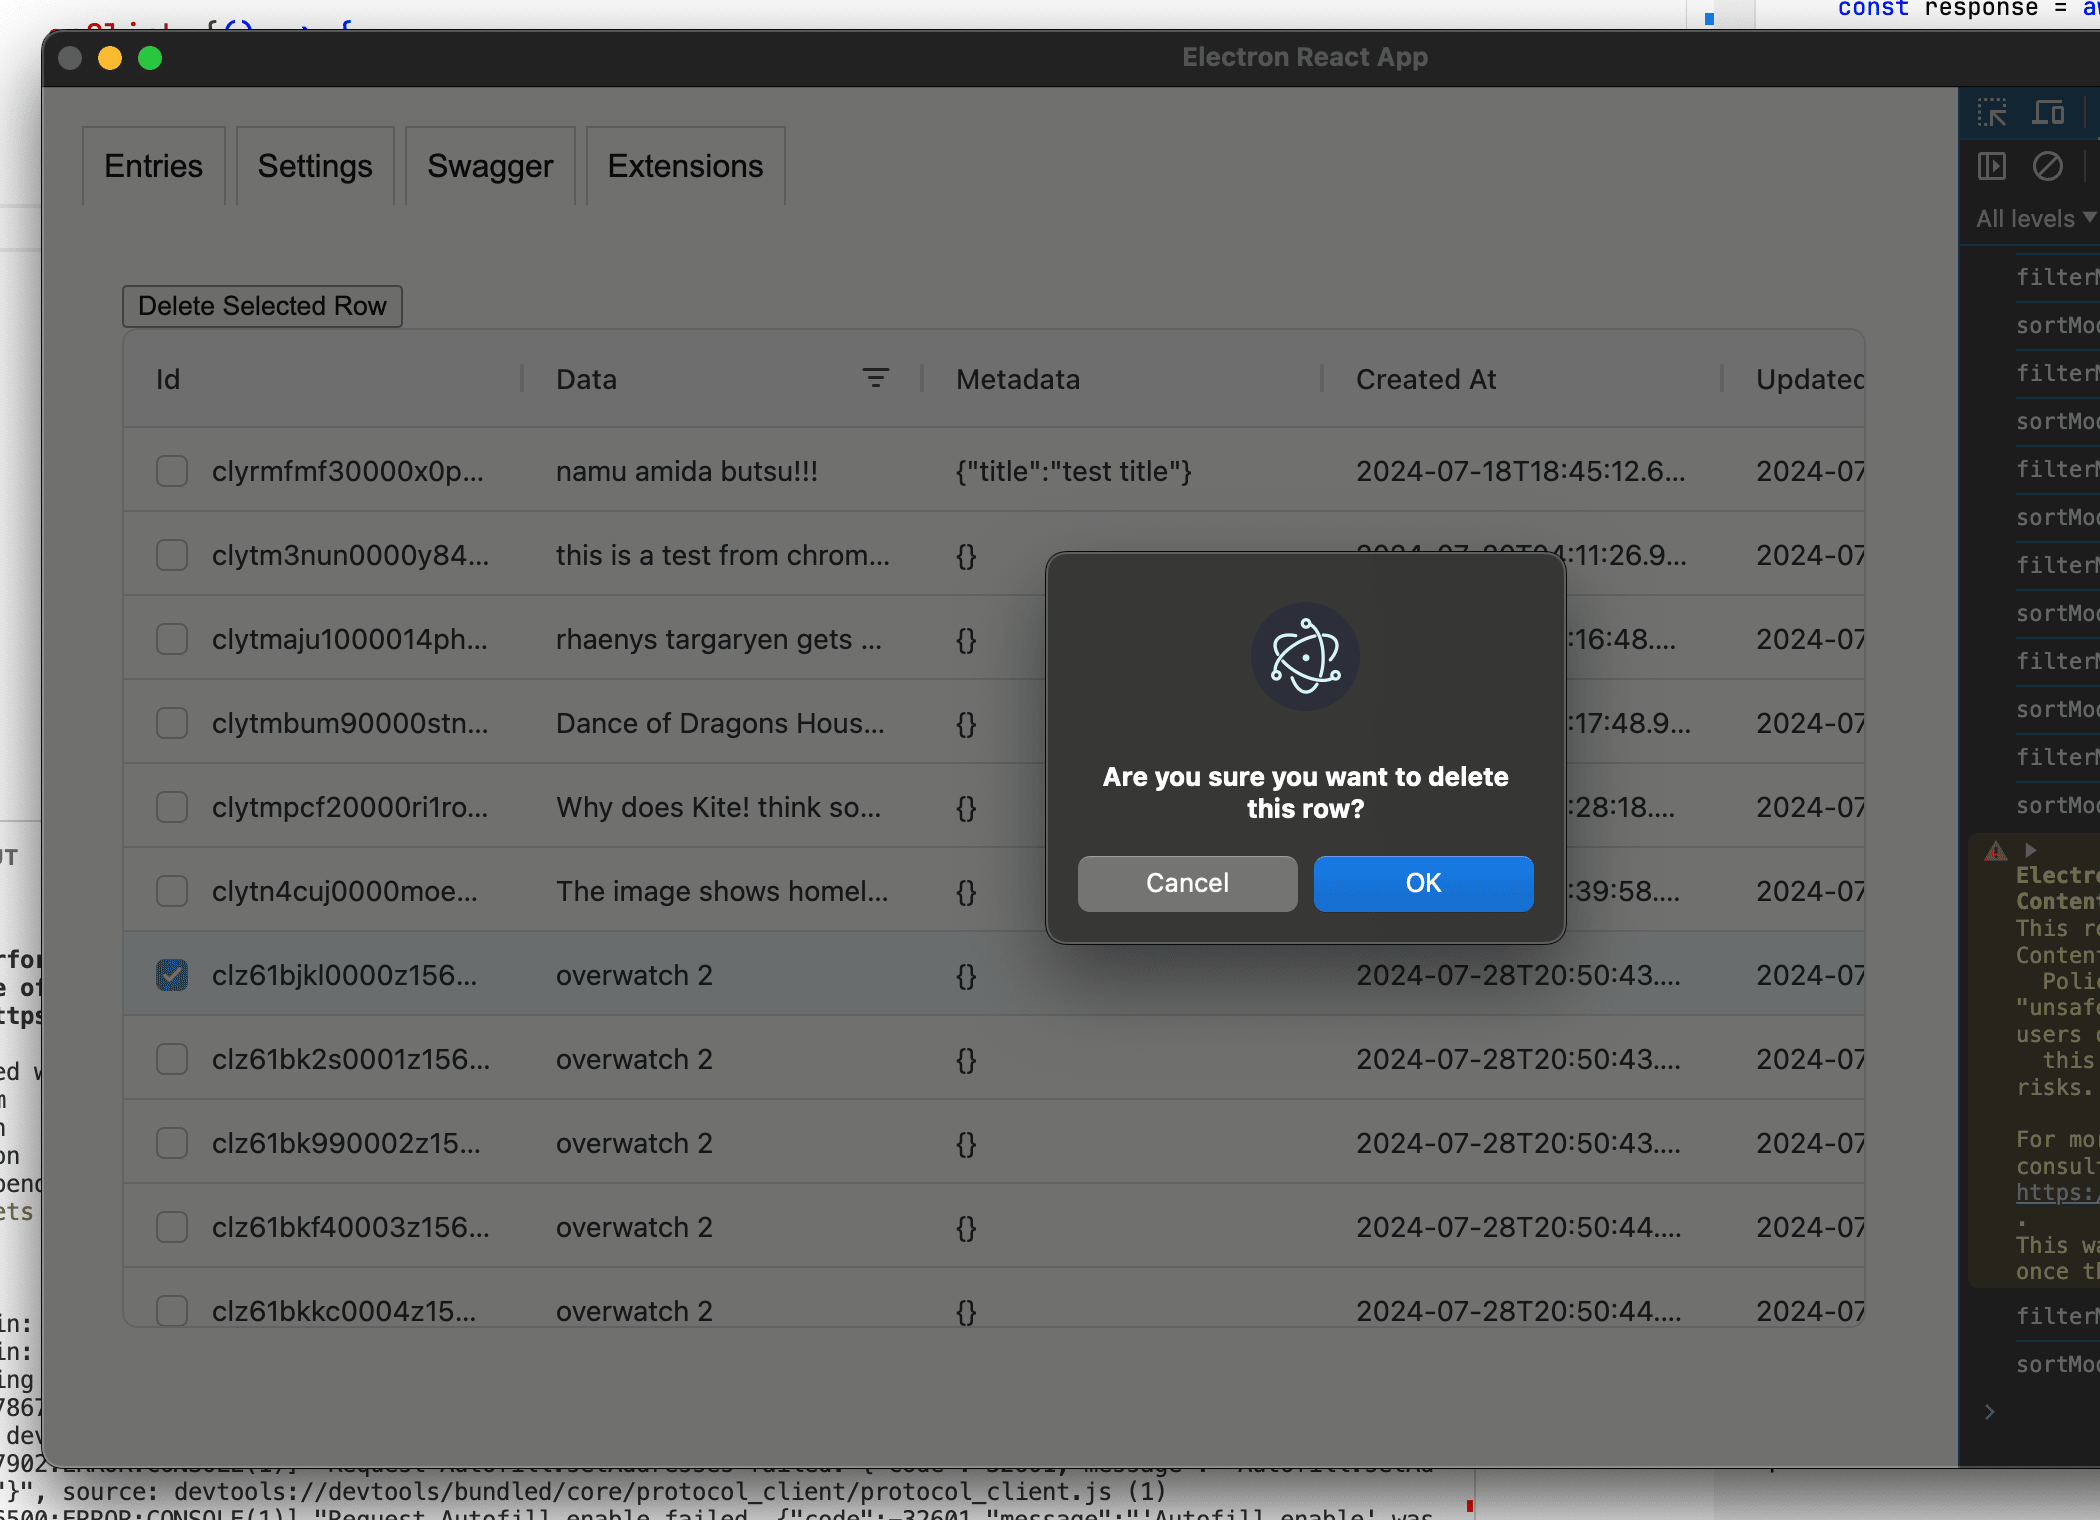
Task: Click the clear console icon
Action: (2047, 166)
